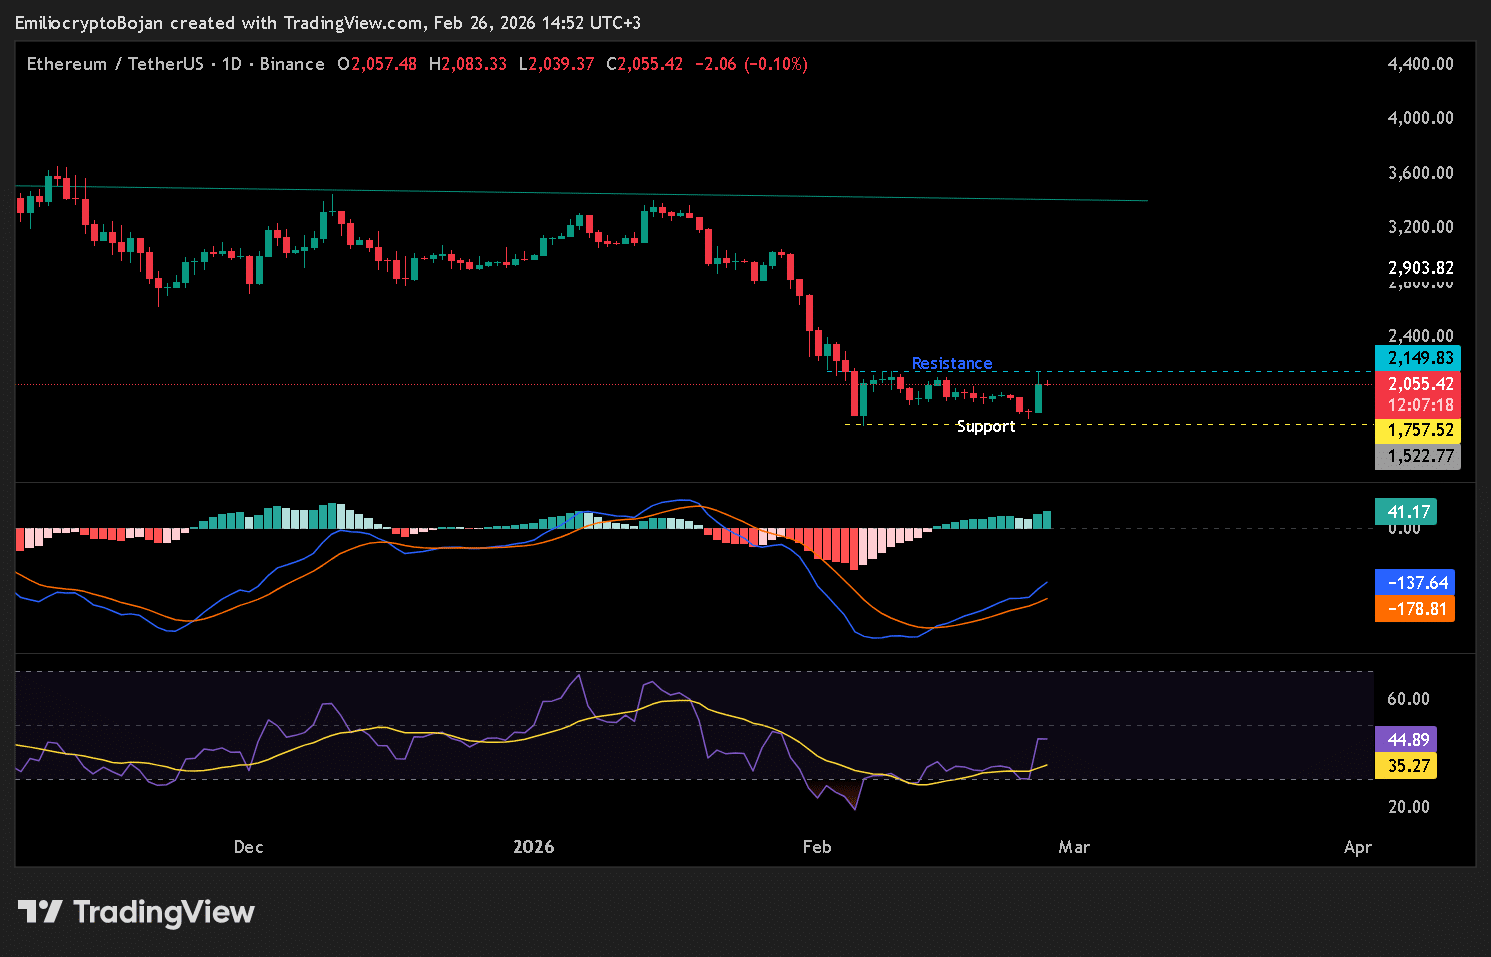
Task: Click the MACD value 41.17
Action: point(1406,510)
